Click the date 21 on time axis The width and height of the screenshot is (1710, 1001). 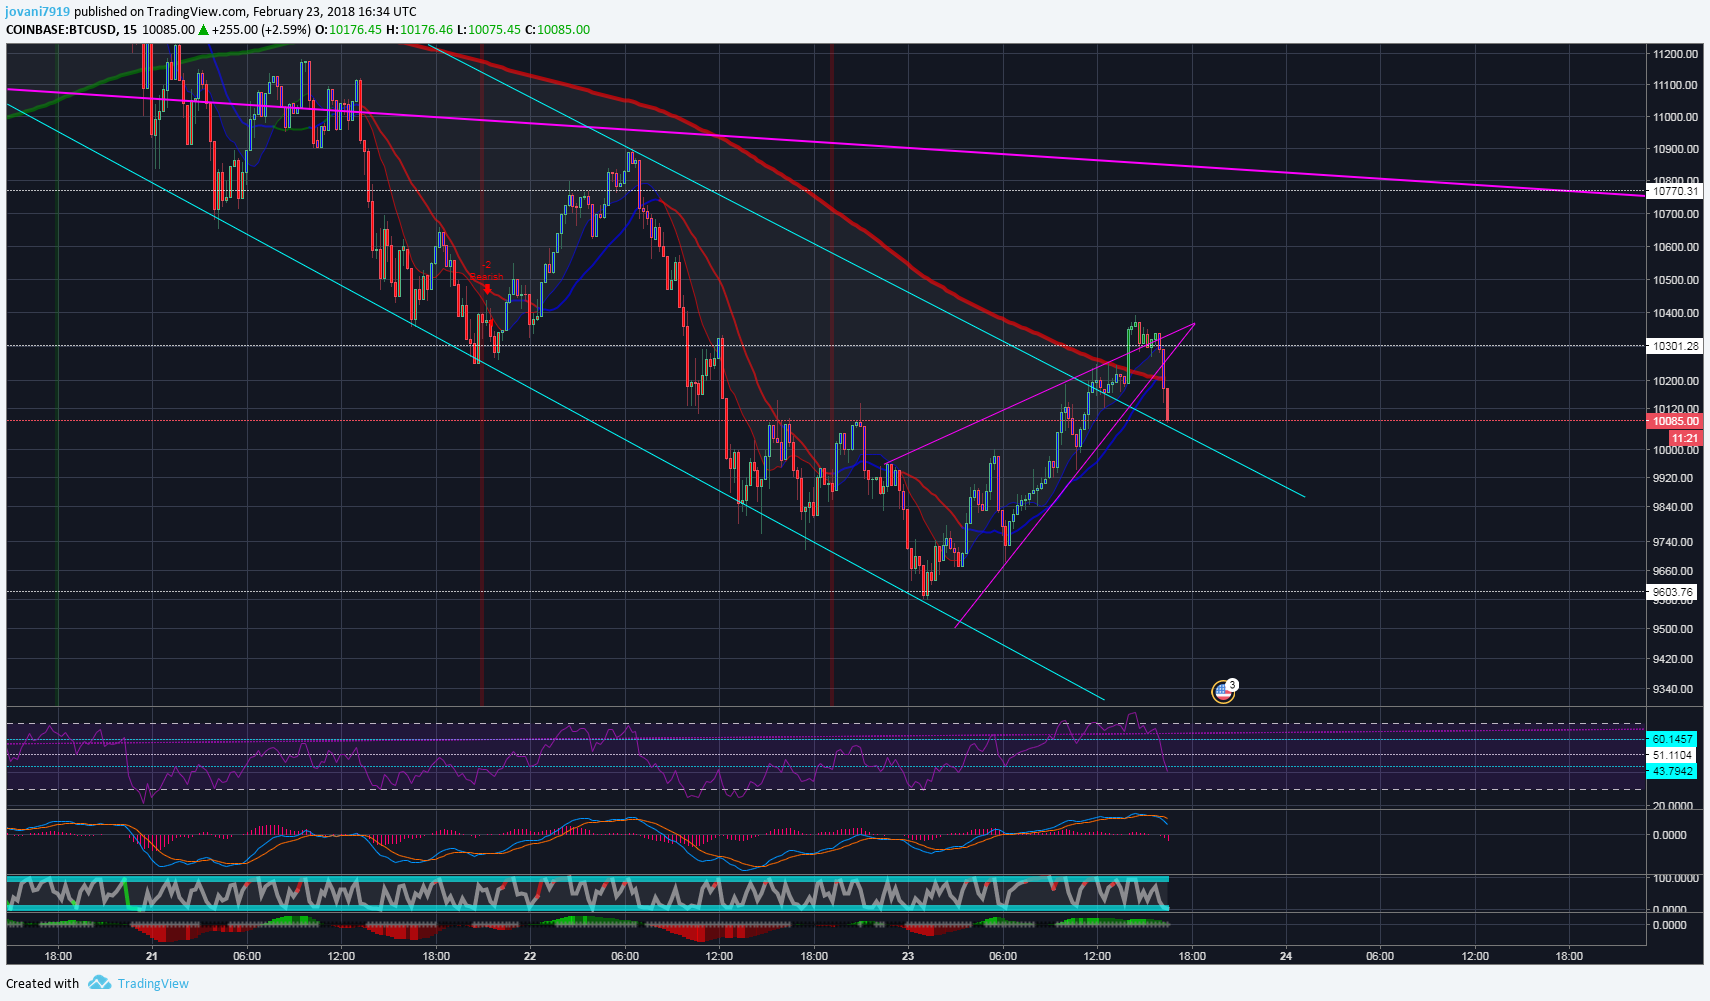(x=152, y=956)
